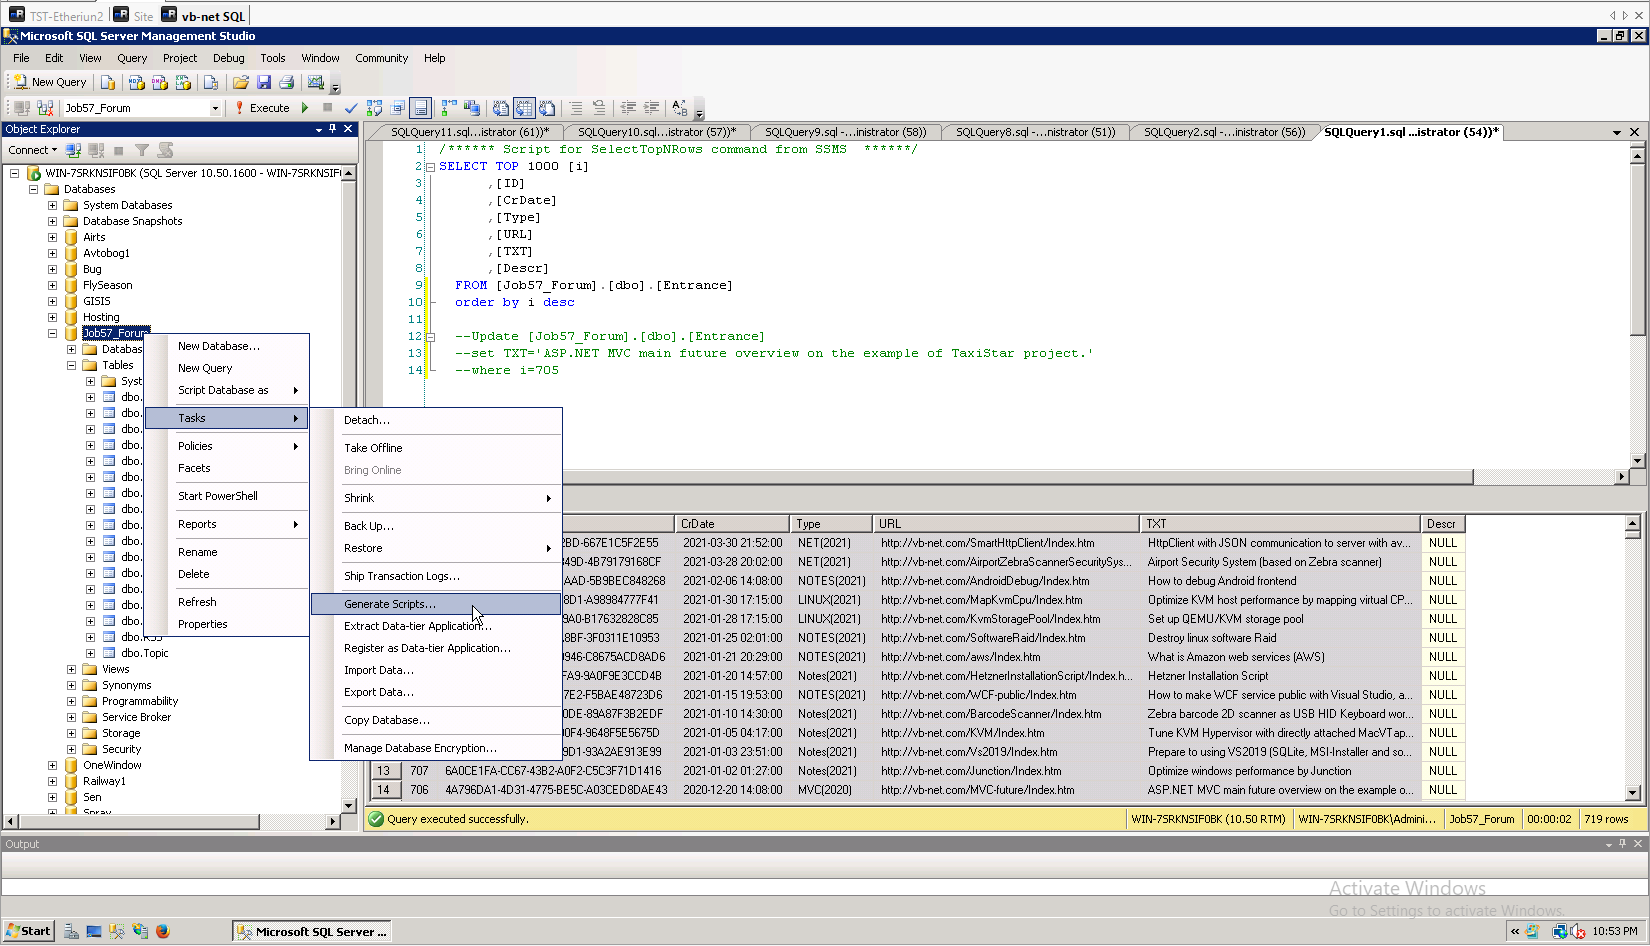Image resolution: width=1650 pixels, height=946 pixels.
Task: Click the green Debug play icon
Action: tap(305, 108)
